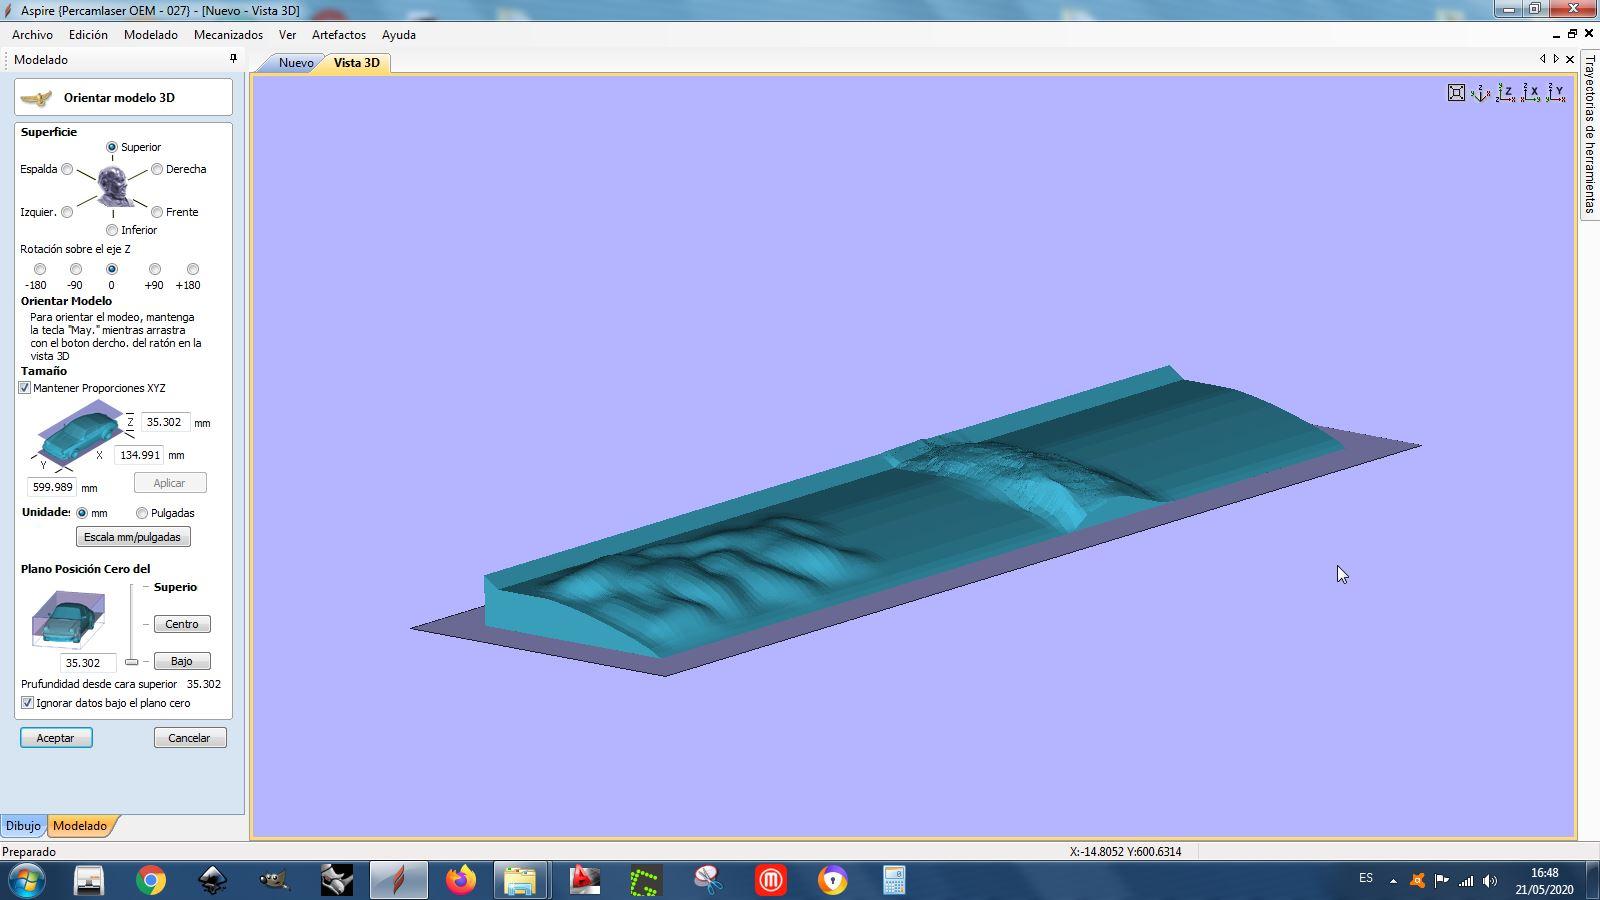The height and width of the screenshot is (900, 1600).
Task: Select Pulgadas units
Action: coord(142,513)
